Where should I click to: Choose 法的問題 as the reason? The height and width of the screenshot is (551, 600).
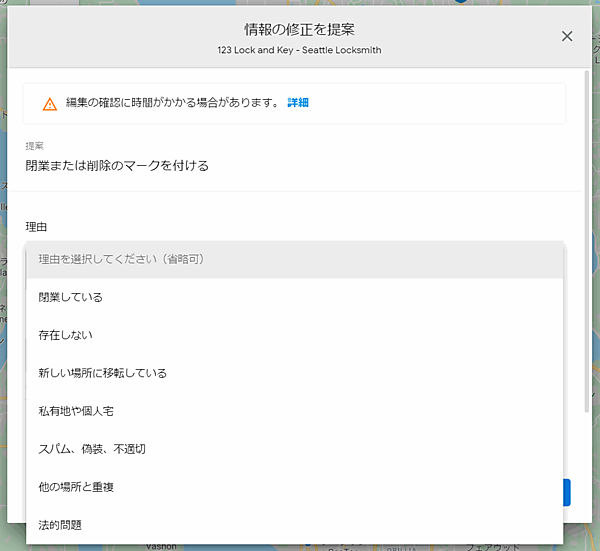[x=60, y=525]
